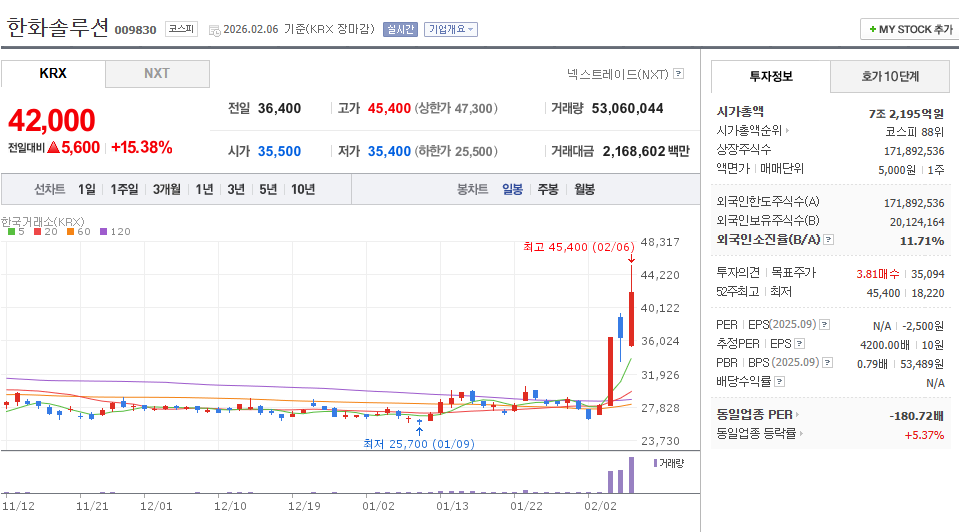The height and width of the screenshot is (532, 959).
Task: Click the purple 120-day moving average swatch
Action: 103,232
